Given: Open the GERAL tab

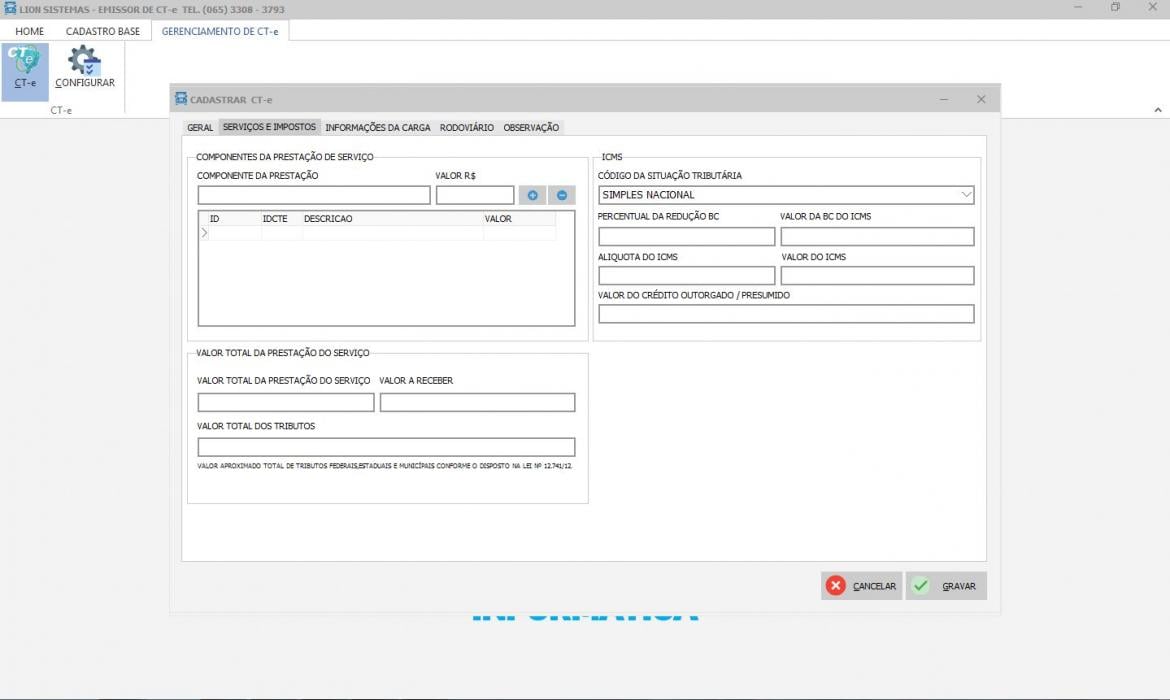Looking at the screenshot, I should click(x=200, y=128).
